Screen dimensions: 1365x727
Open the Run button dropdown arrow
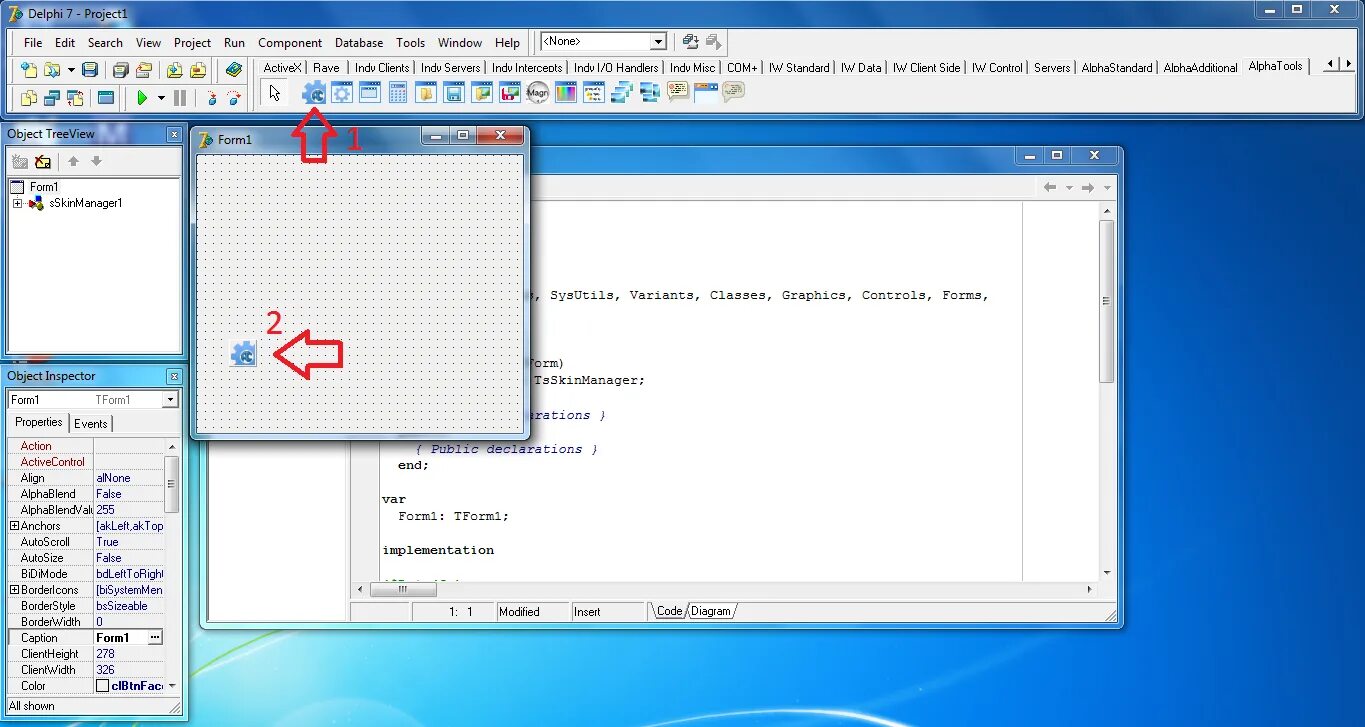click(160, 98)
